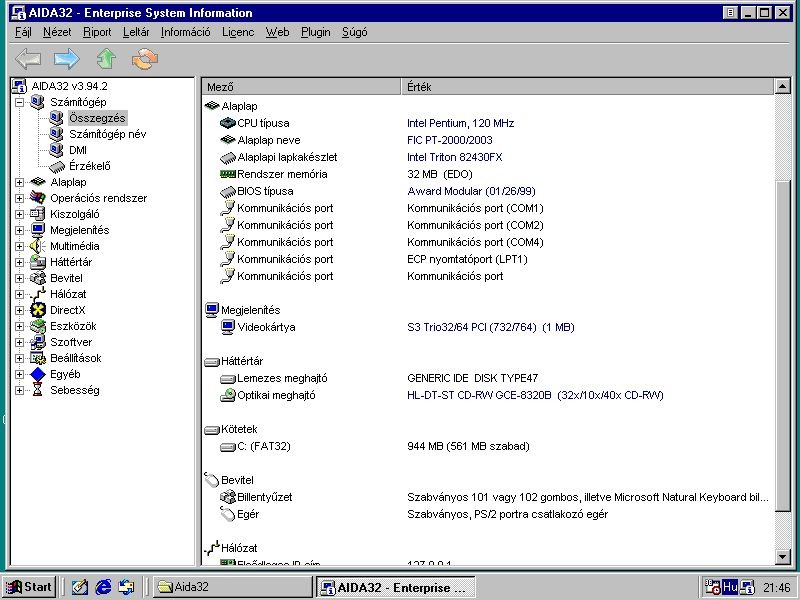Click the Rendszer memória RAM icon
800x600 pixels.
click(228, 174)
